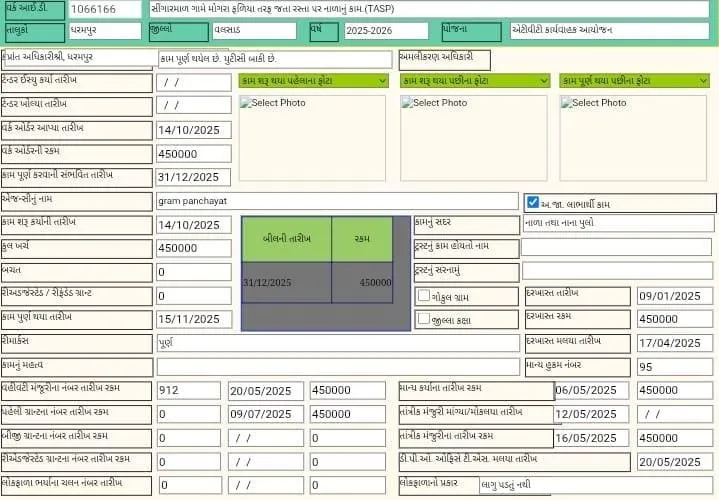This screenshot has width=719, height=500.
Task: Click the લોકફાળા ચલન date empty field
Action: point(266,485)
